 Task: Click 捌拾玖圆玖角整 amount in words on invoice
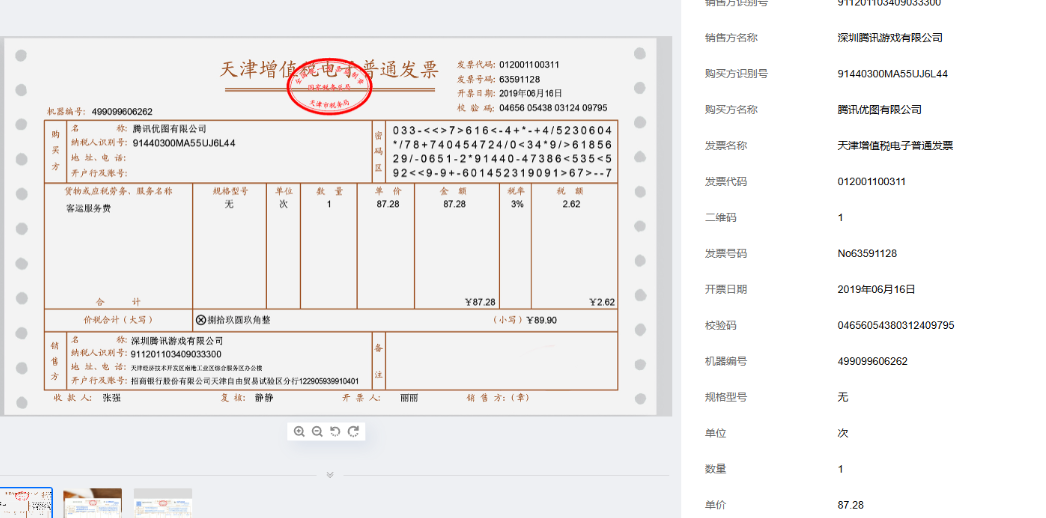tap(239, 321)
